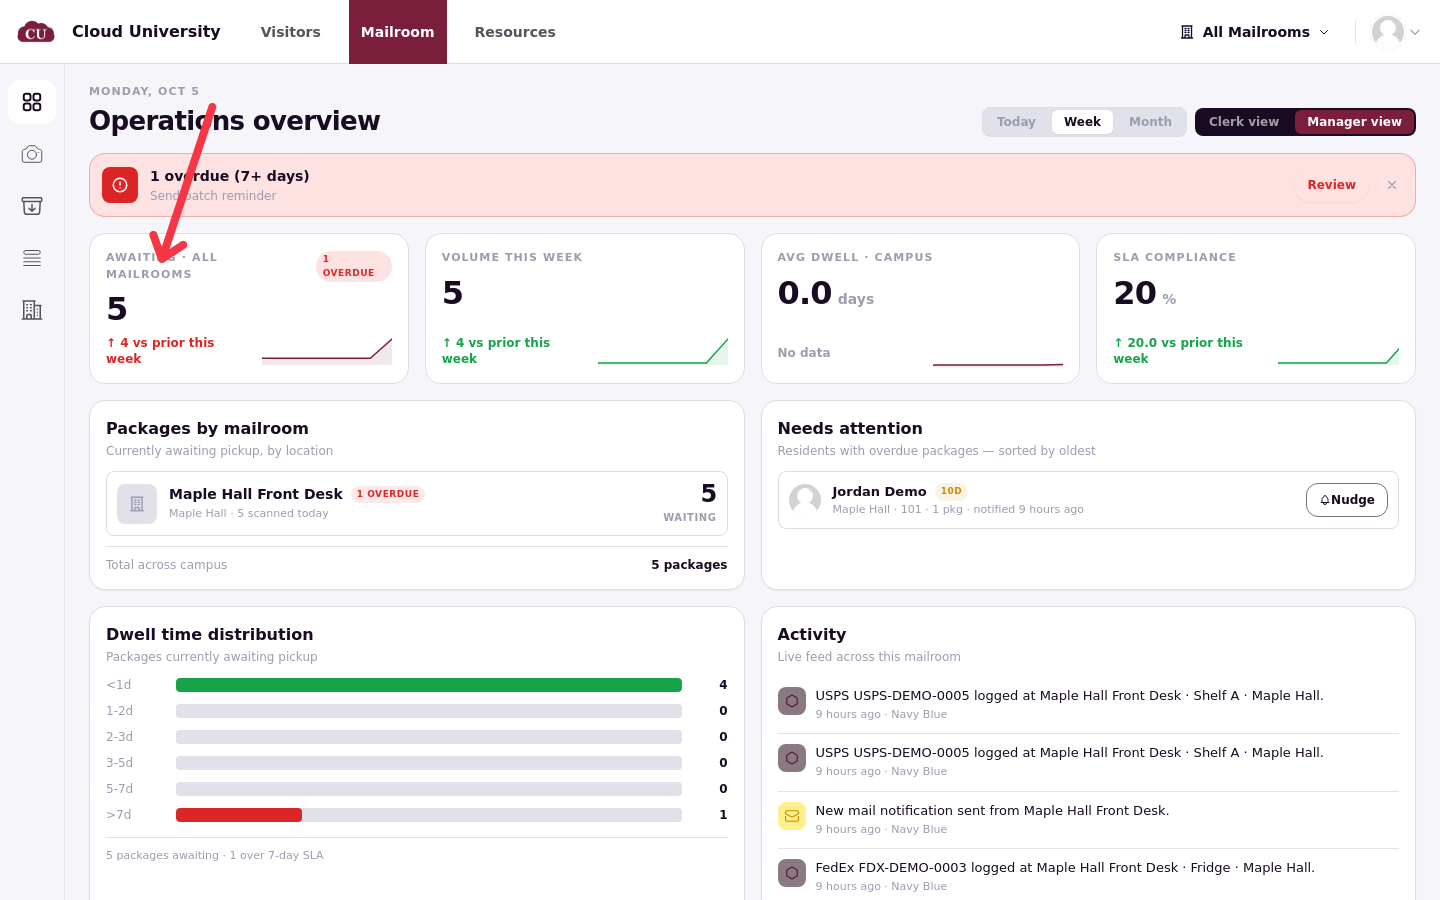Click the package icon beside FedEx FDX-DEMO-0003 entry
1440x900 pixels.
point(792,873)
